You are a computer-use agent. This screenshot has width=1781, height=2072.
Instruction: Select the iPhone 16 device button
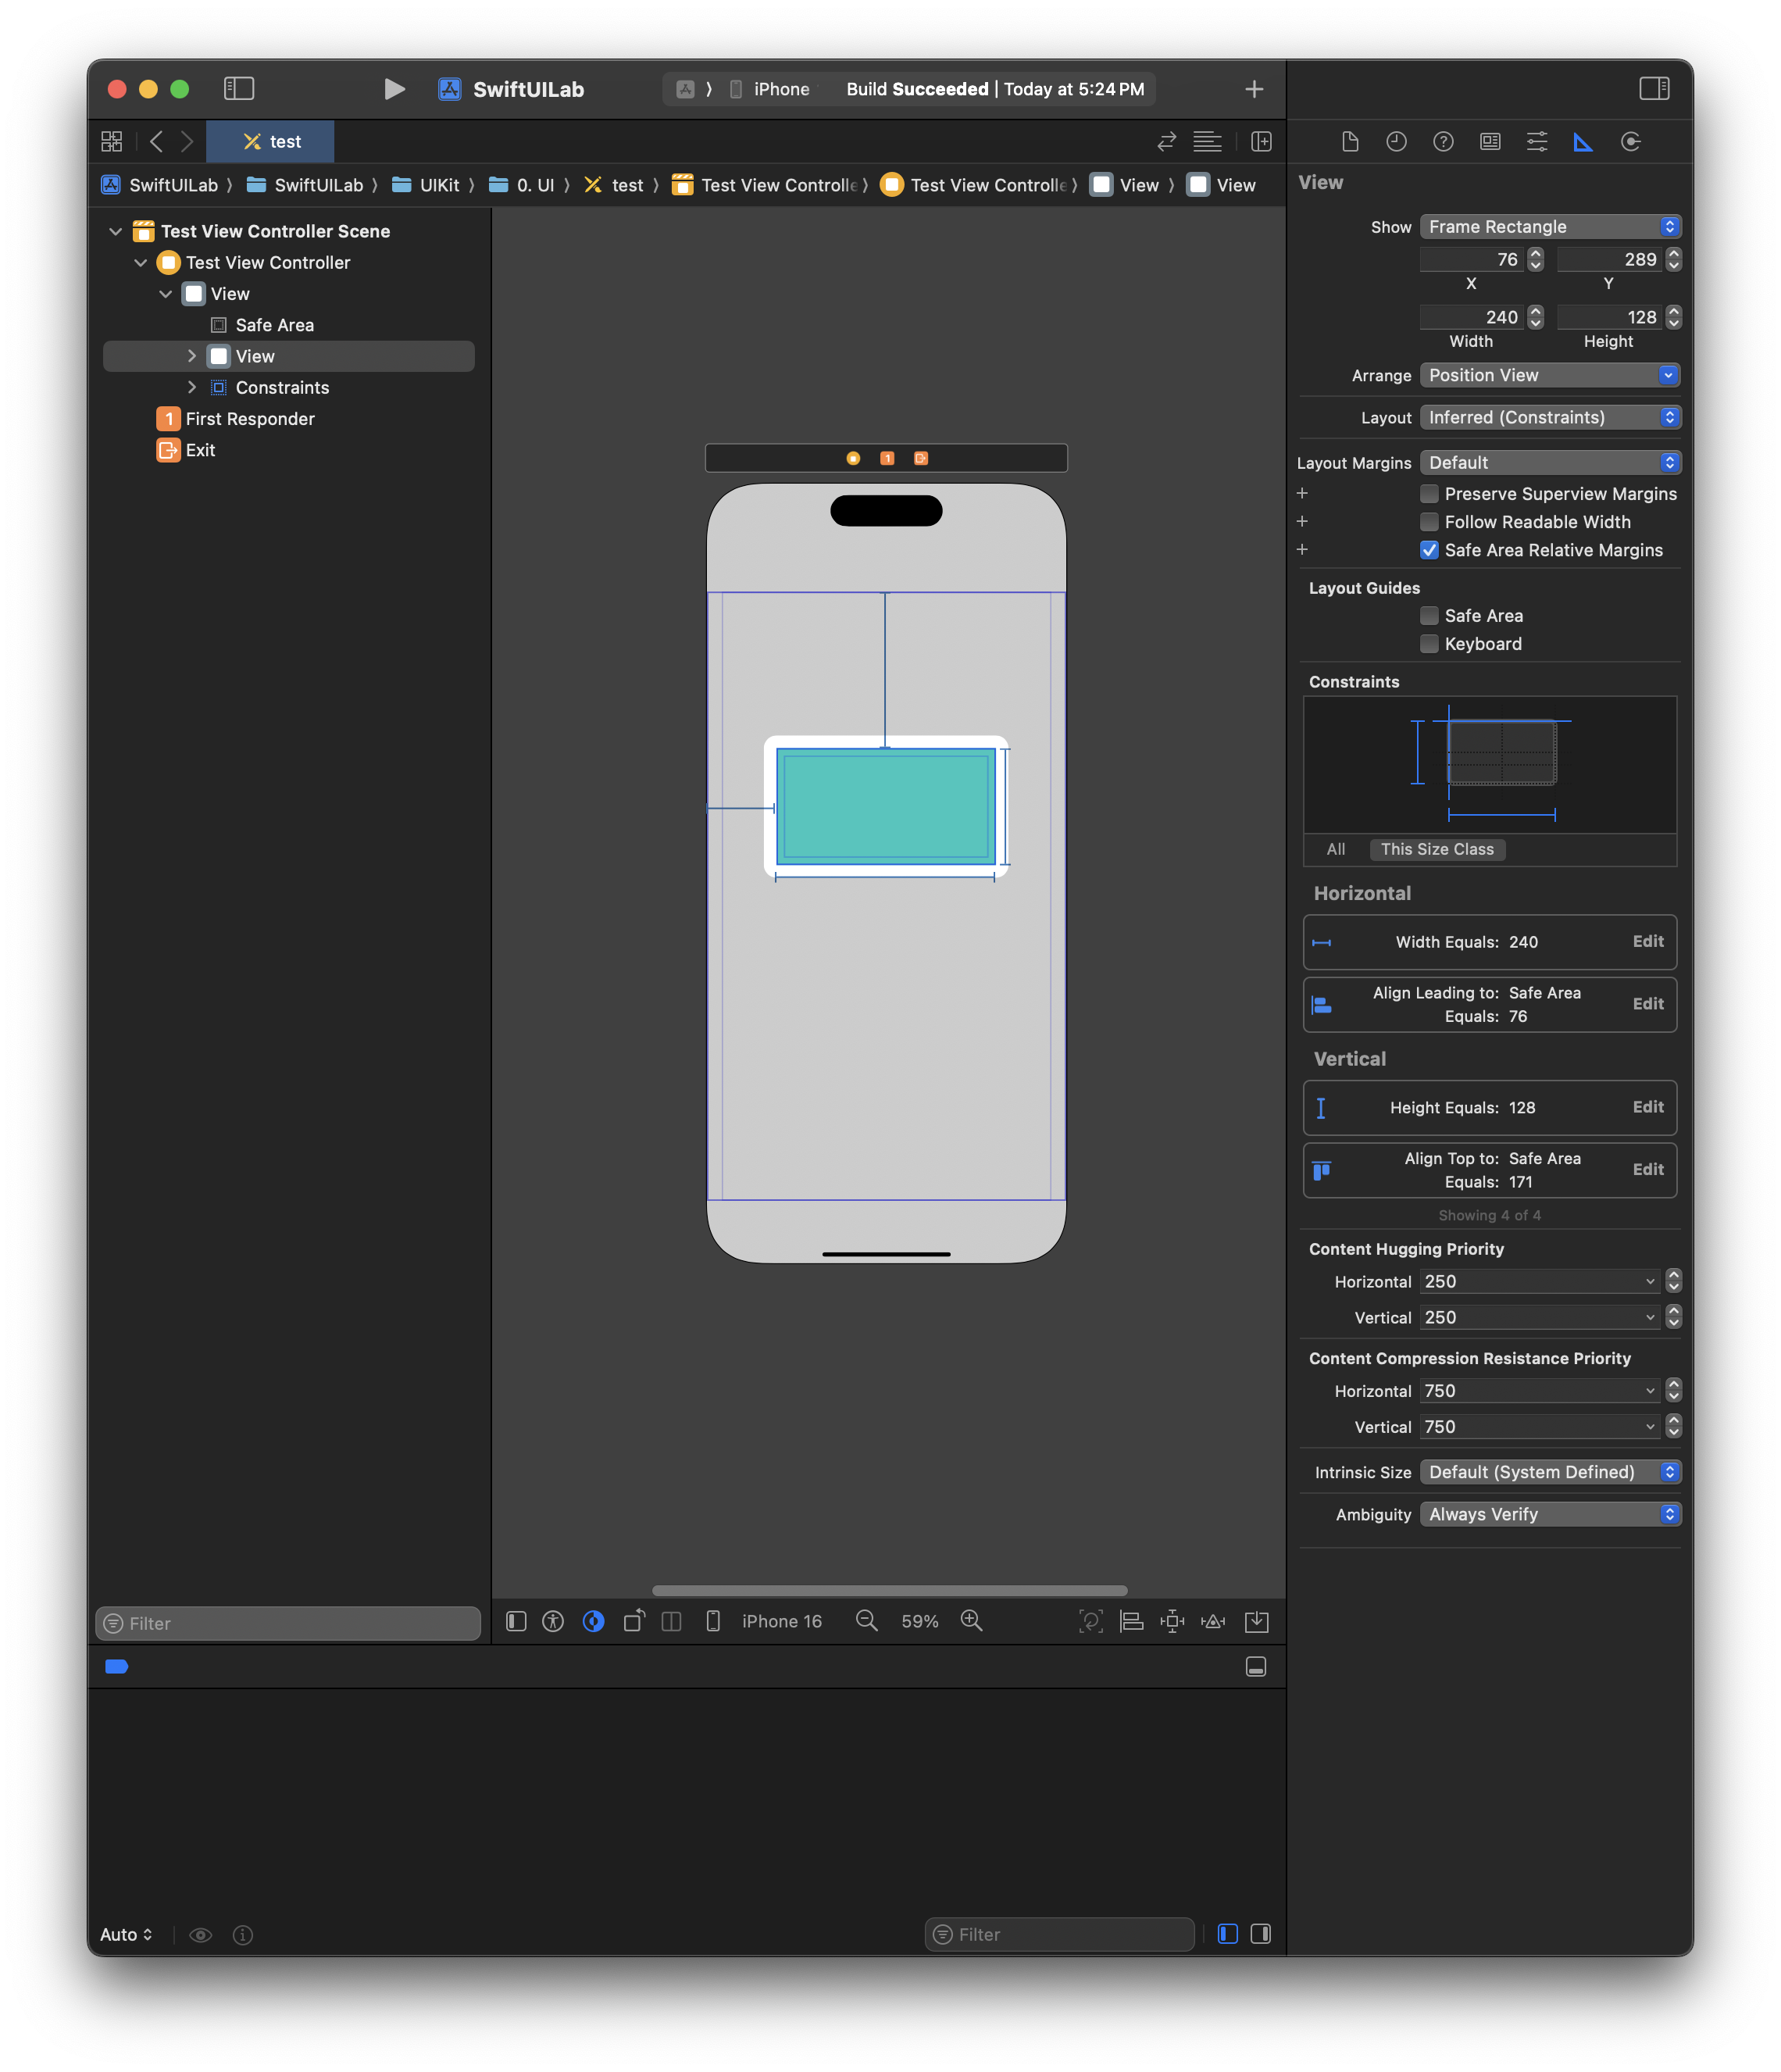pos(765,1621)
